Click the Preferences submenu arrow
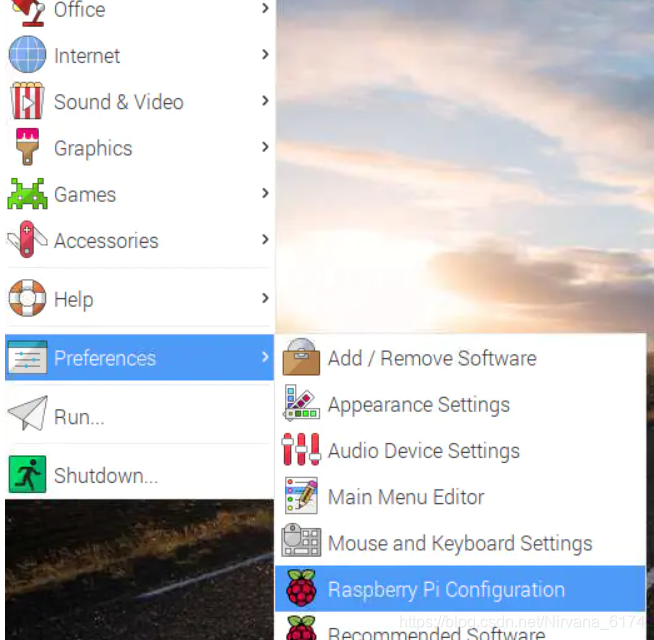Image resolution: width=654 pixels, height=640 pixels. click(x=265, y=357)
